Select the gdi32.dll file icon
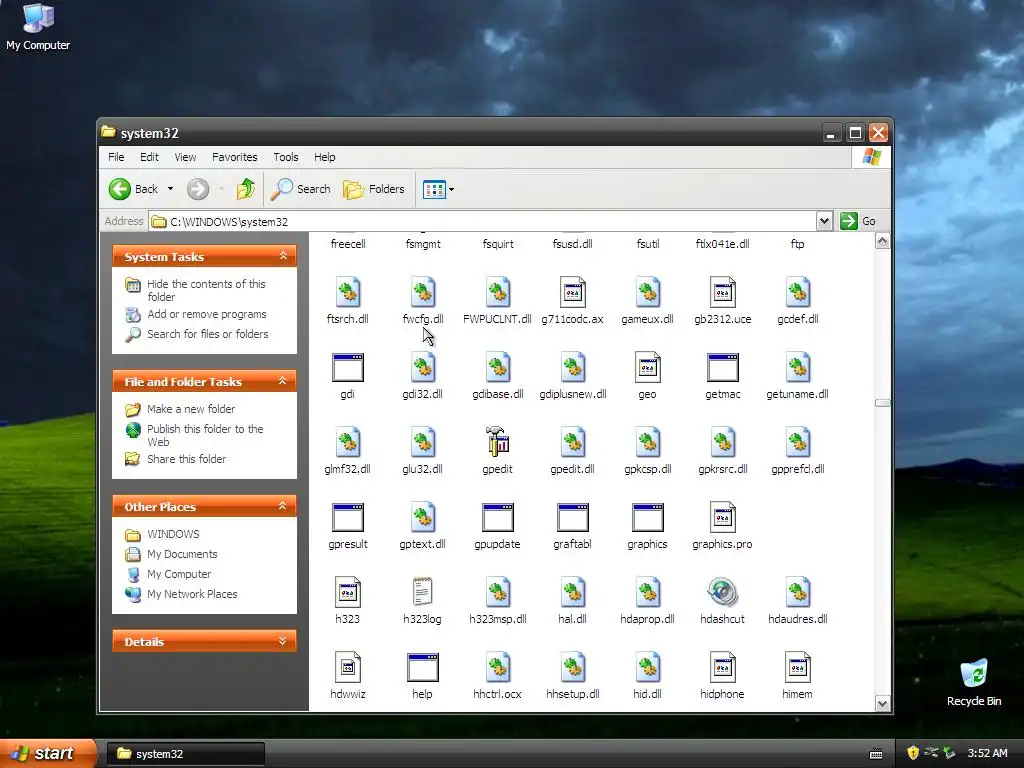The width and height of the screenshot is (1024, 768). pyautogui.click(x=423, y=367)
